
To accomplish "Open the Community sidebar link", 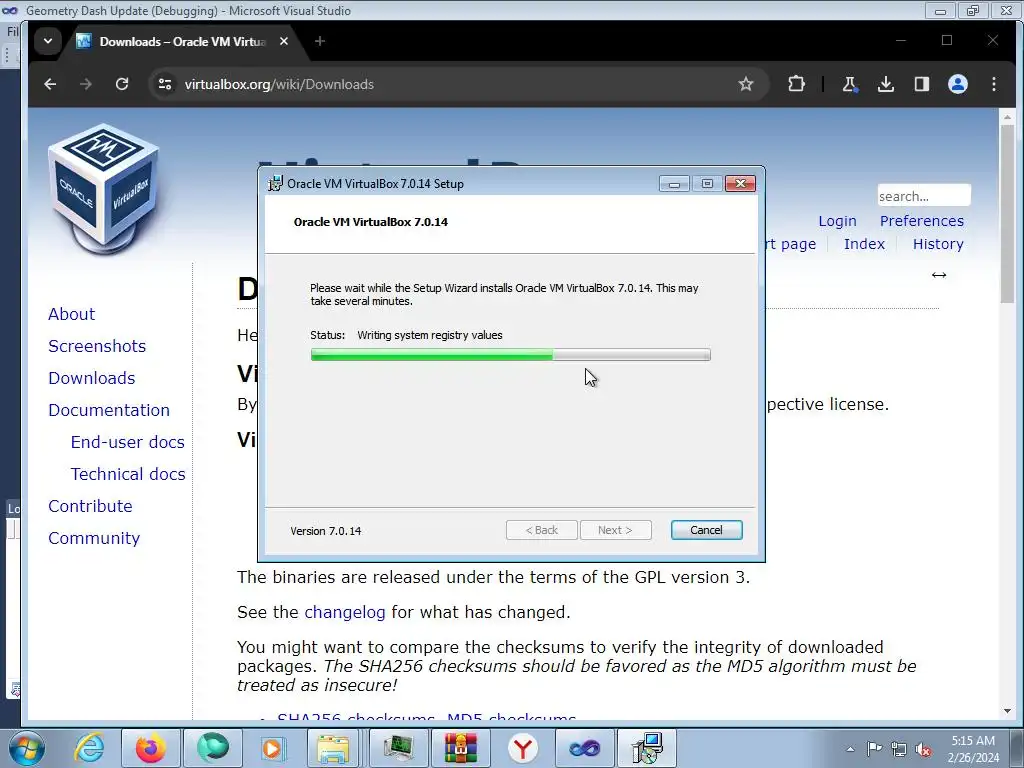I will tap(94, 538).
